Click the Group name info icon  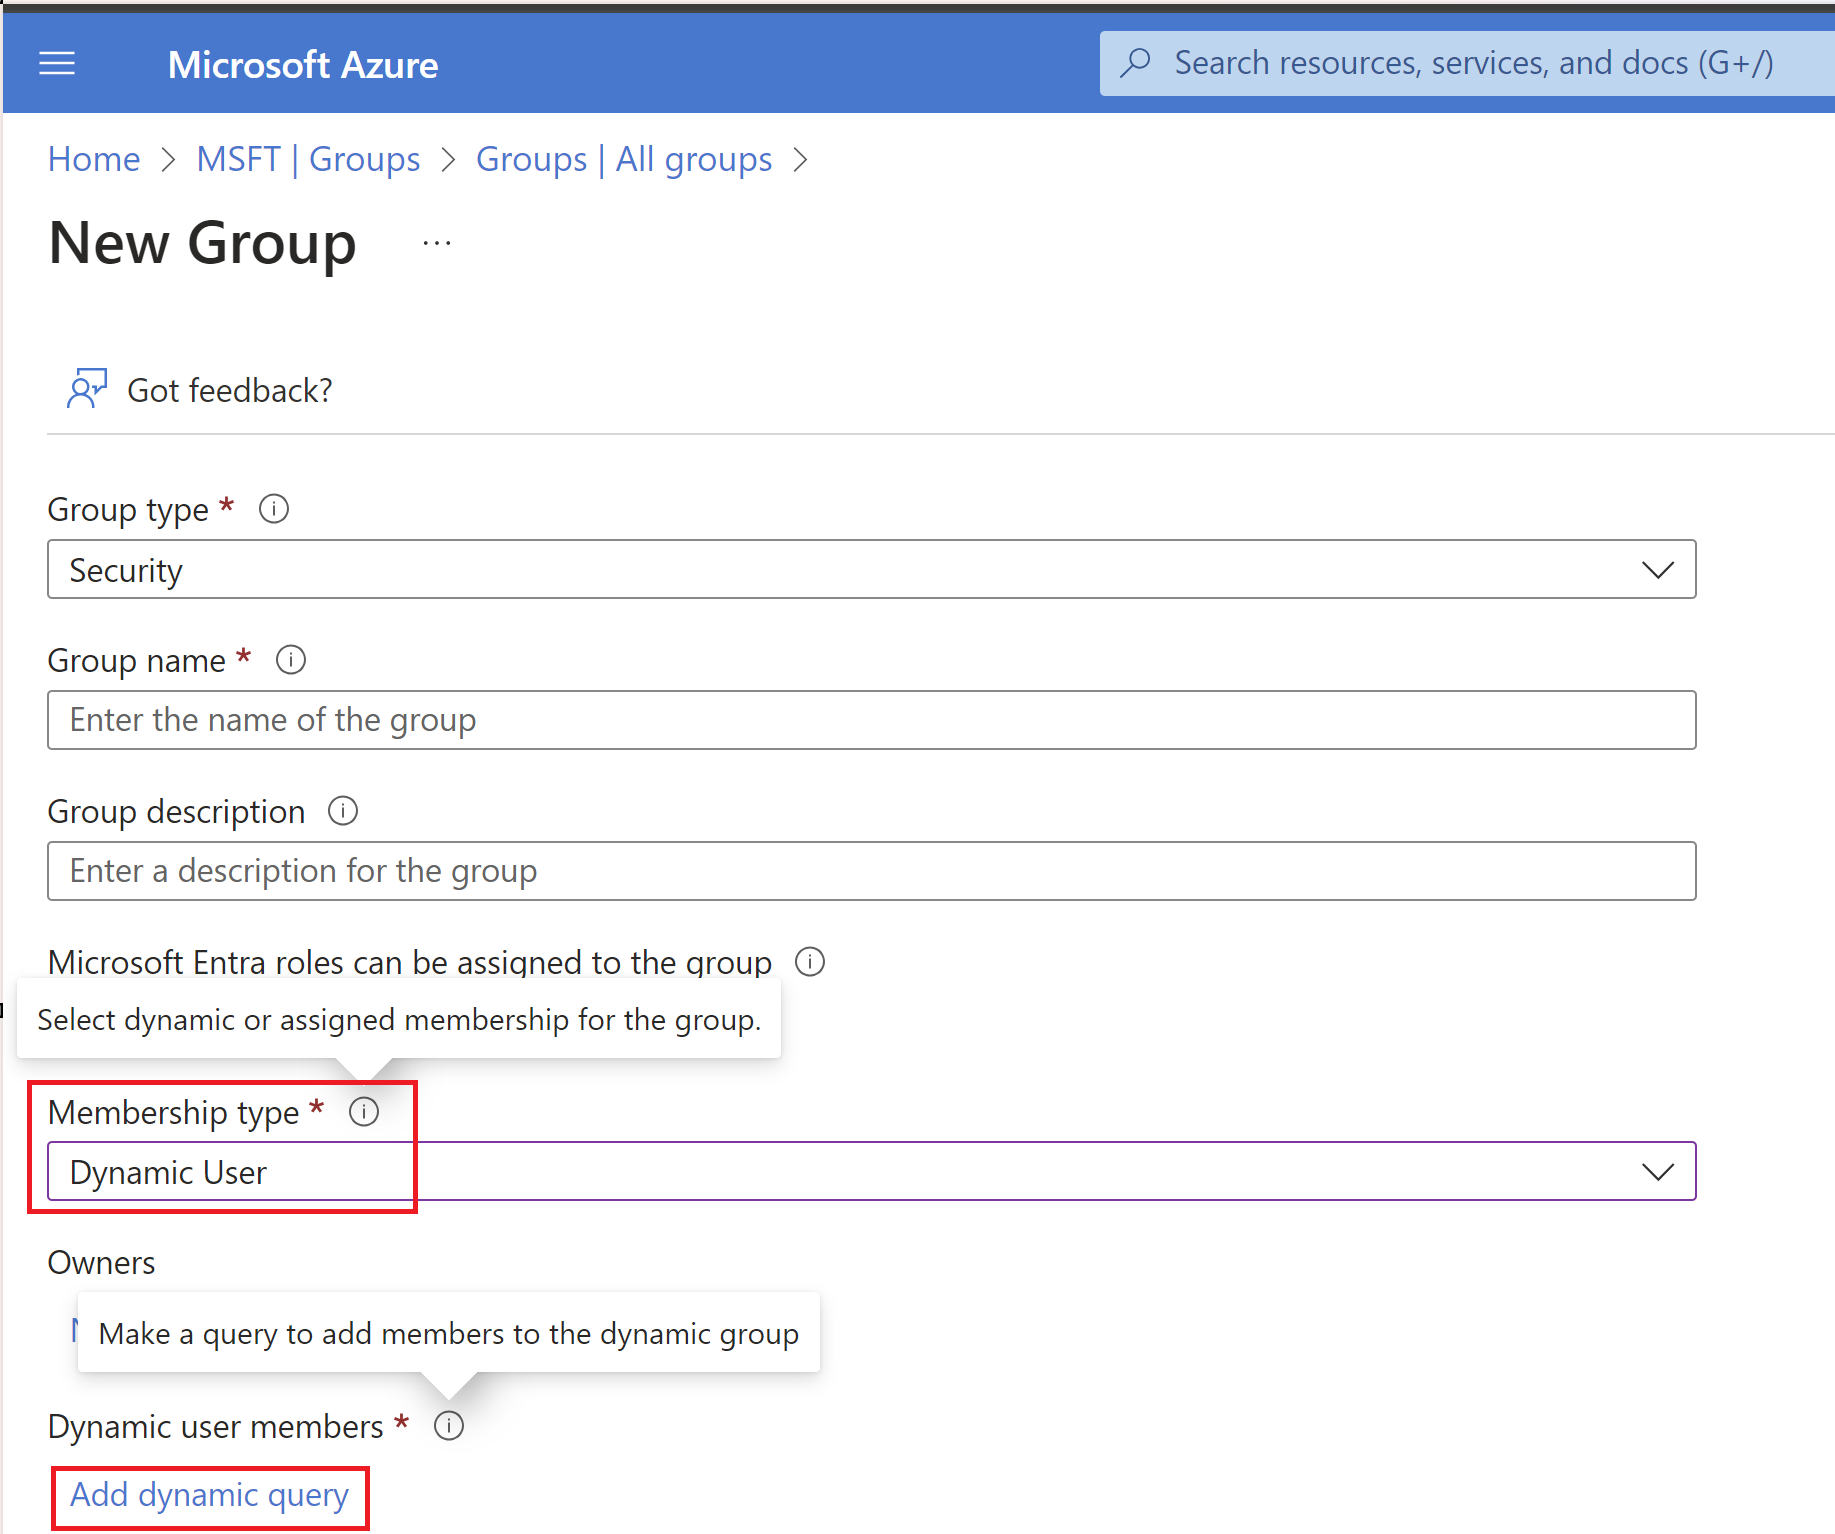tap(291, 660)
